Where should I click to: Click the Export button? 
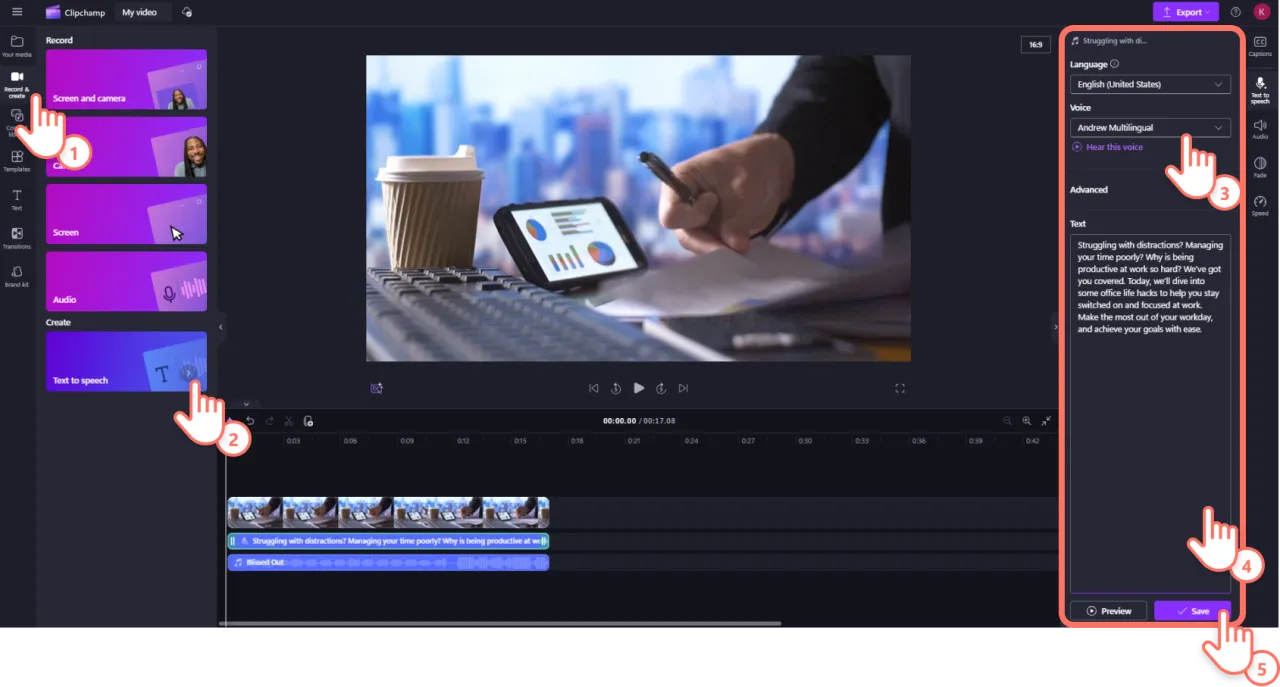tap(1185, 12)
